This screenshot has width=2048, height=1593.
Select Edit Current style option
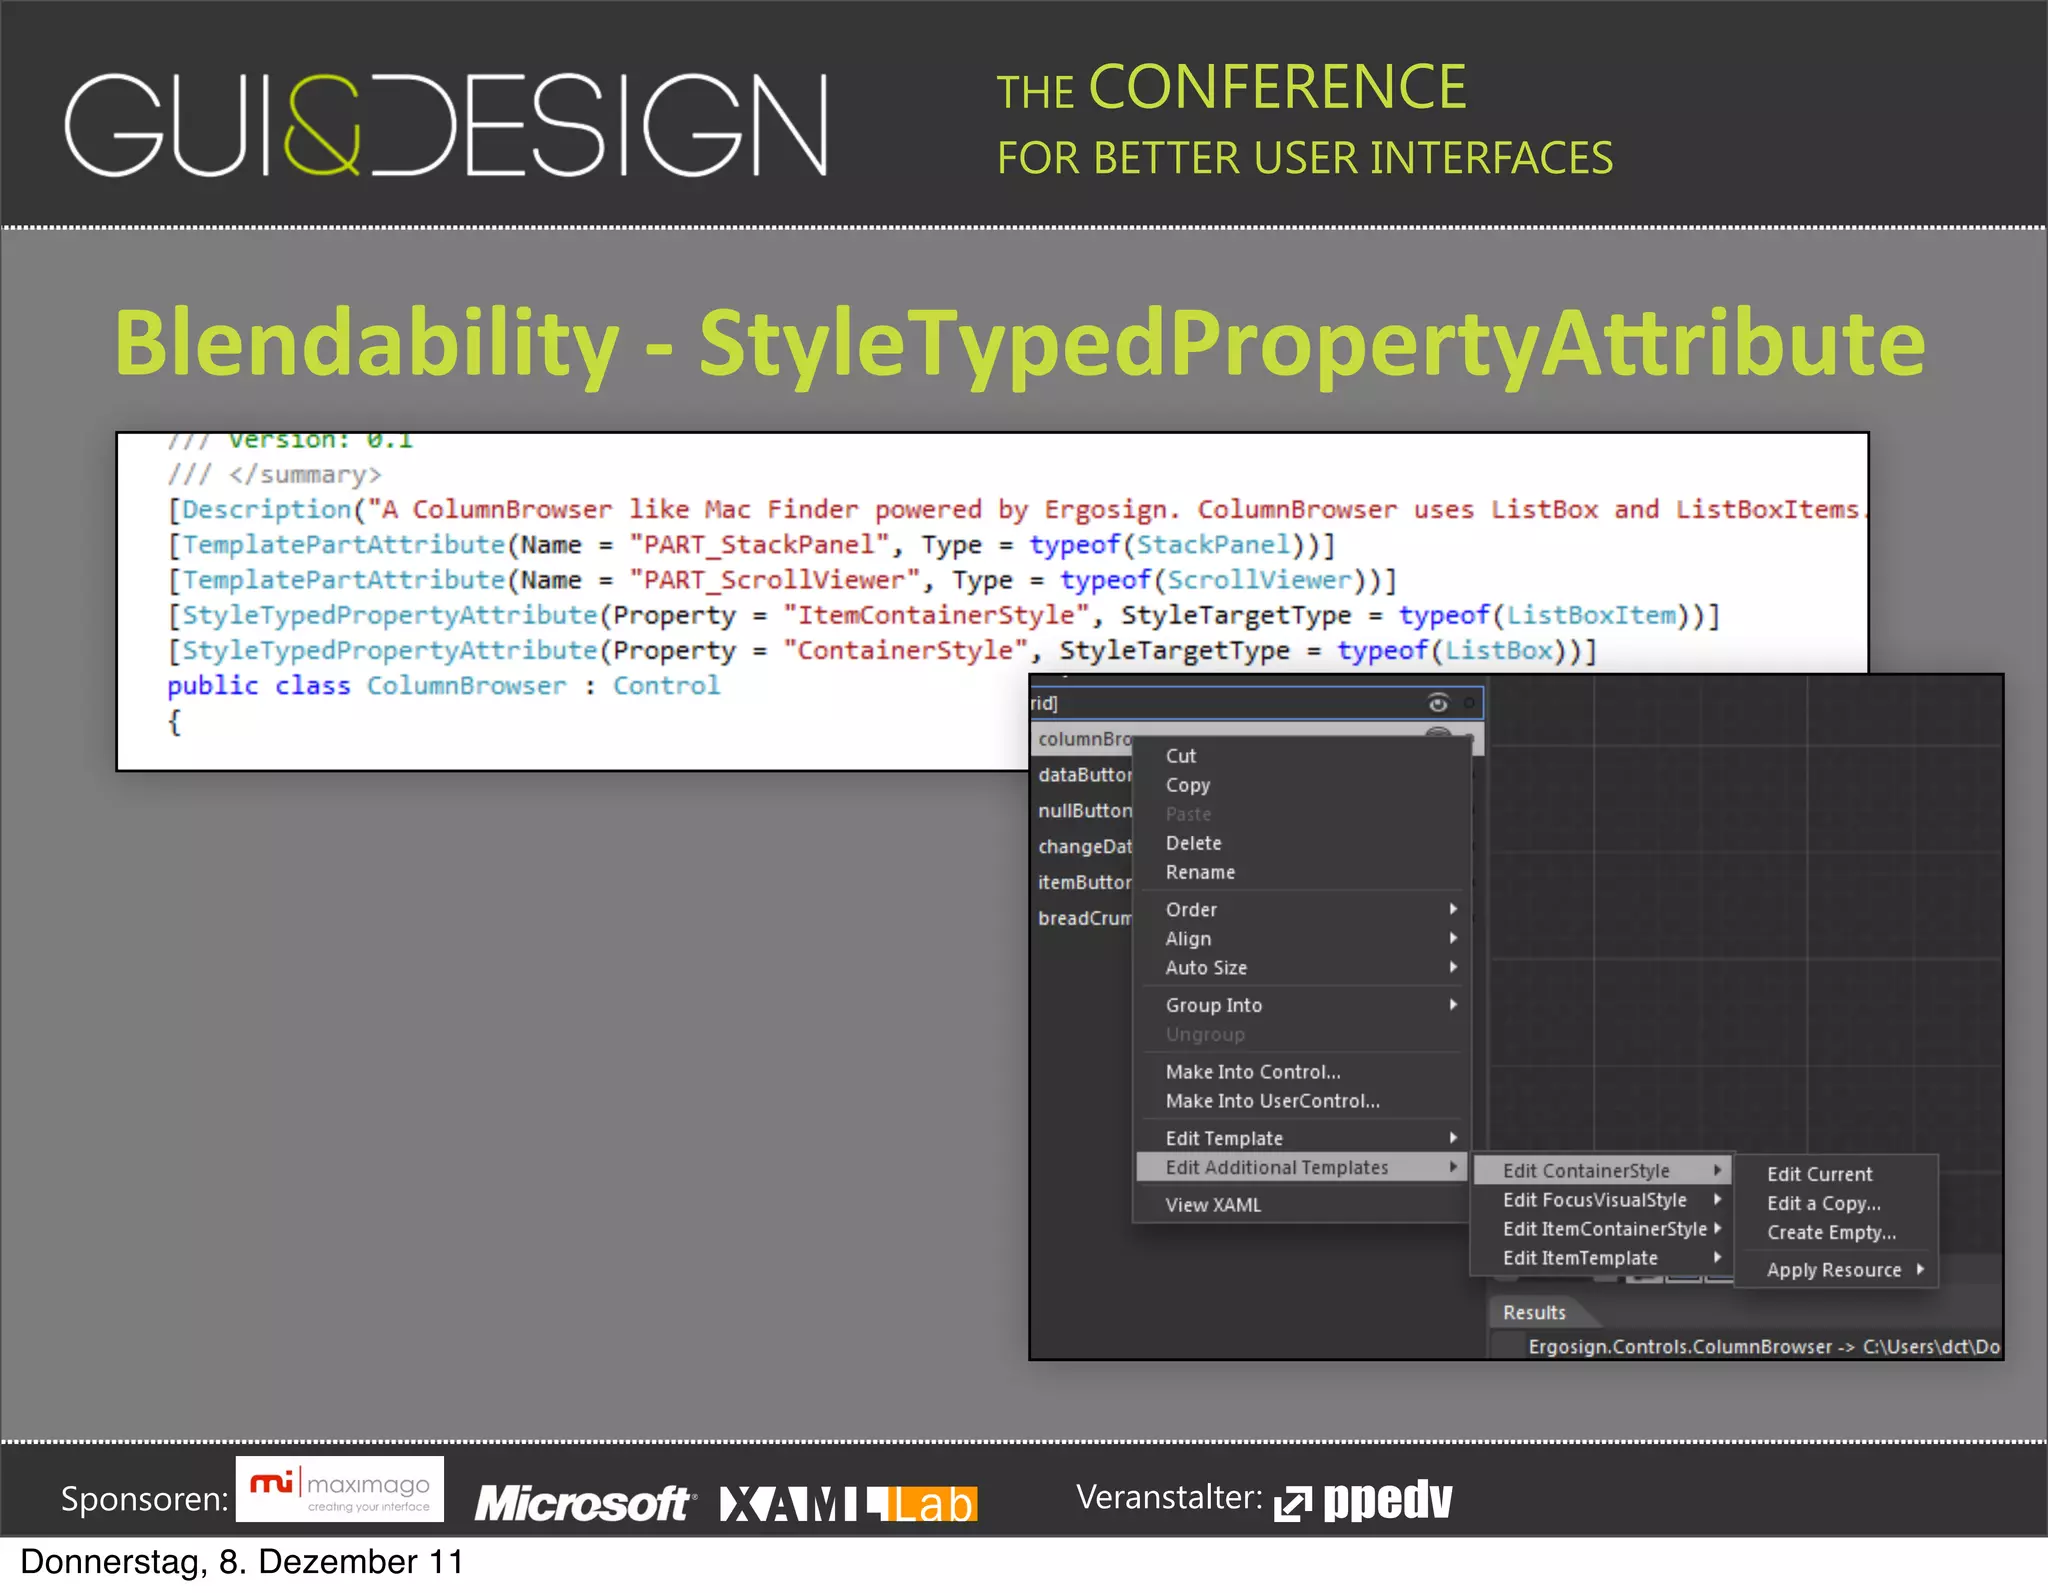click(x=1836, y=1174)
